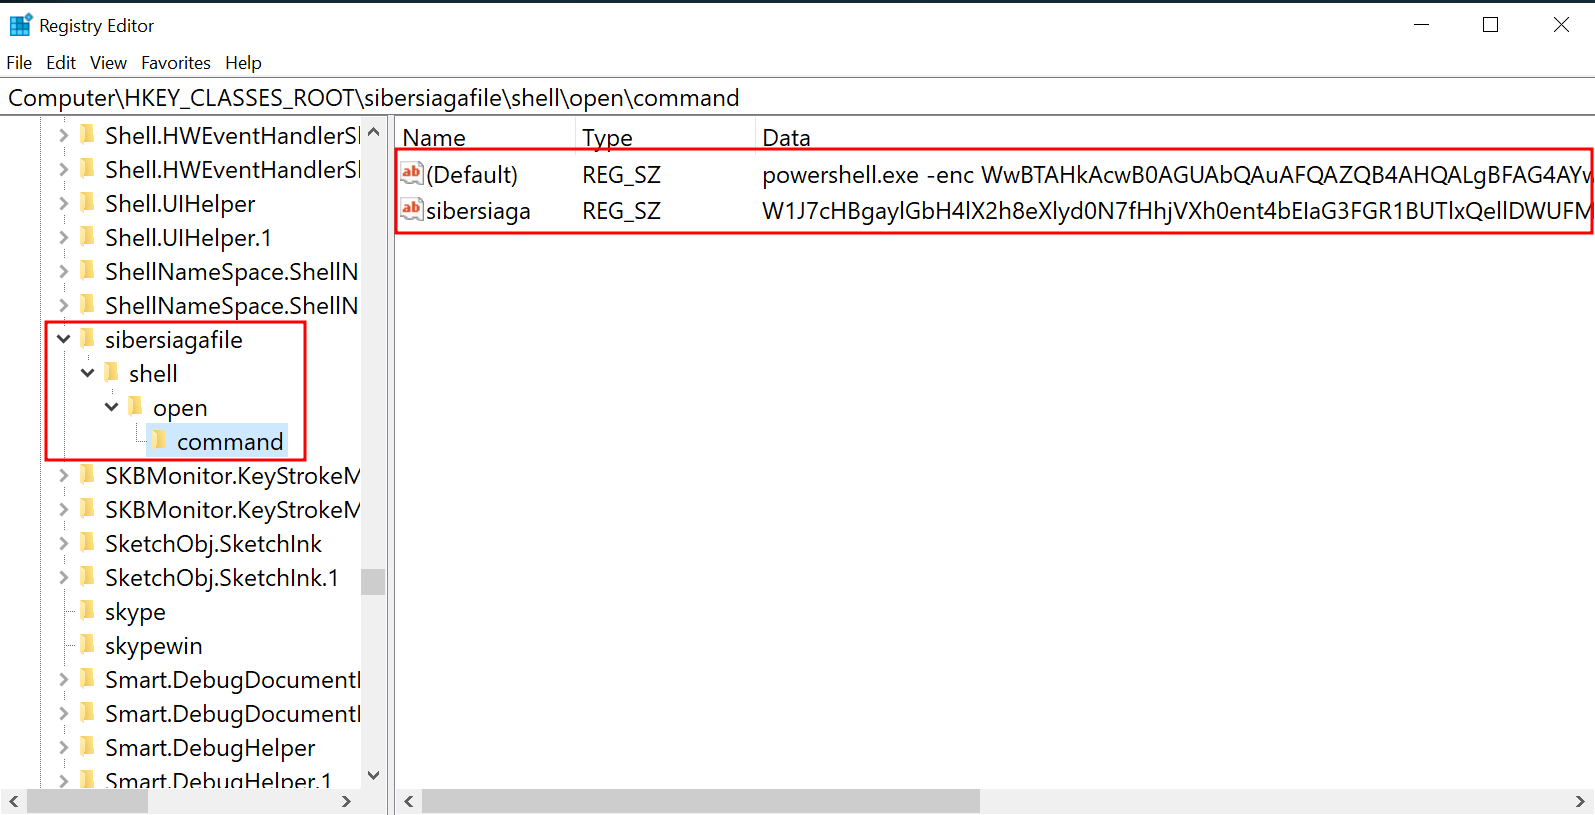This screenshot has height=815, width=1595.
Task: Collapse the open subkey
Action: (x=111, y=407)
